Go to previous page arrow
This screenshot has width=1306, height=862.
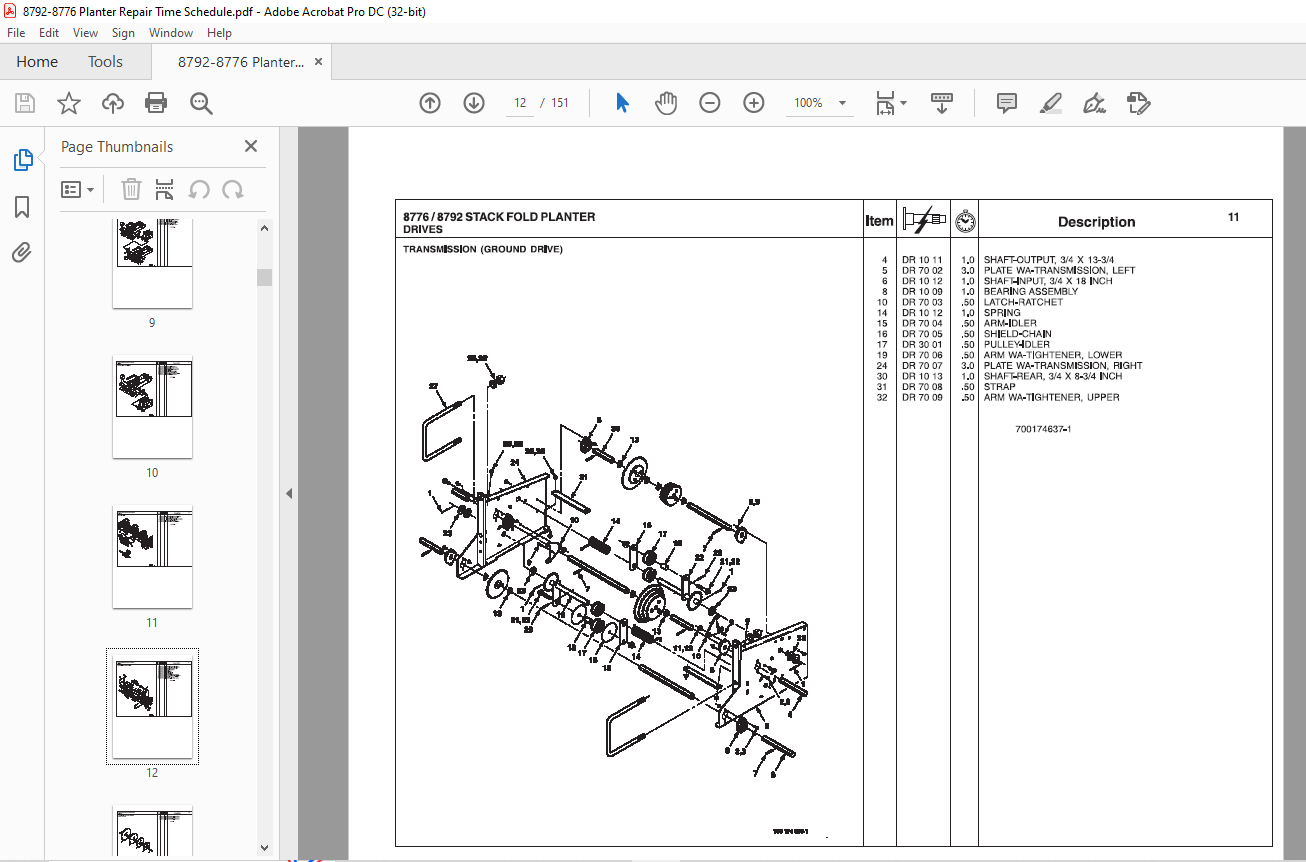430,103
